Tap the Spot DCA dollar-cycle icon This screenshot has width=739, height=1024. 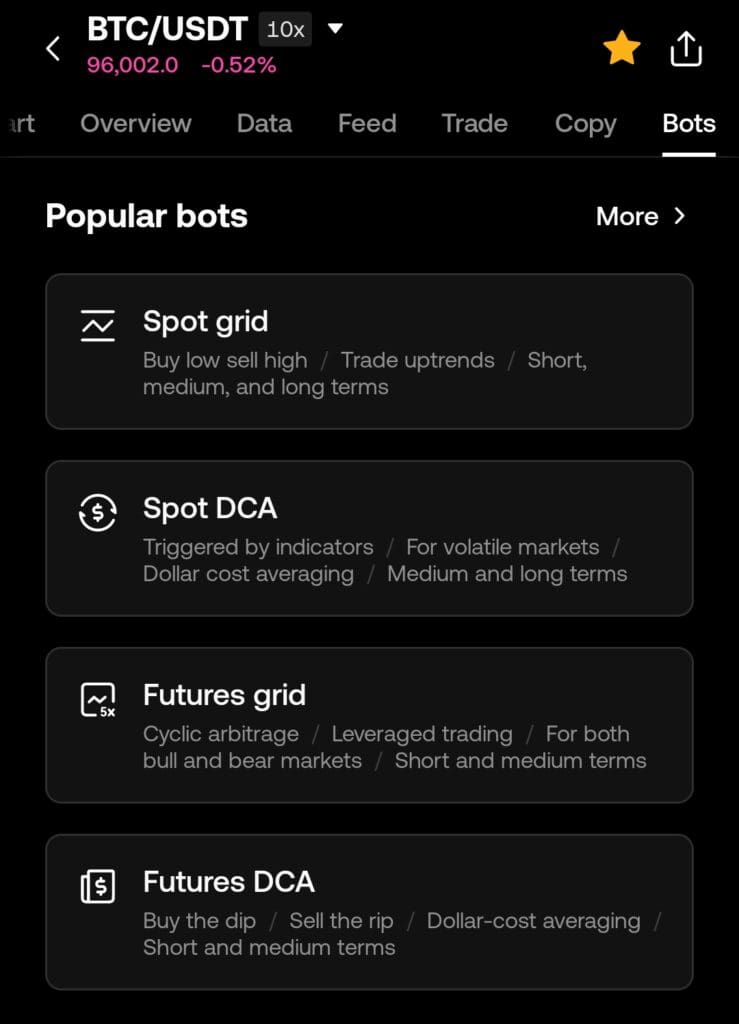pyautogui.click(x=98, y=511)
